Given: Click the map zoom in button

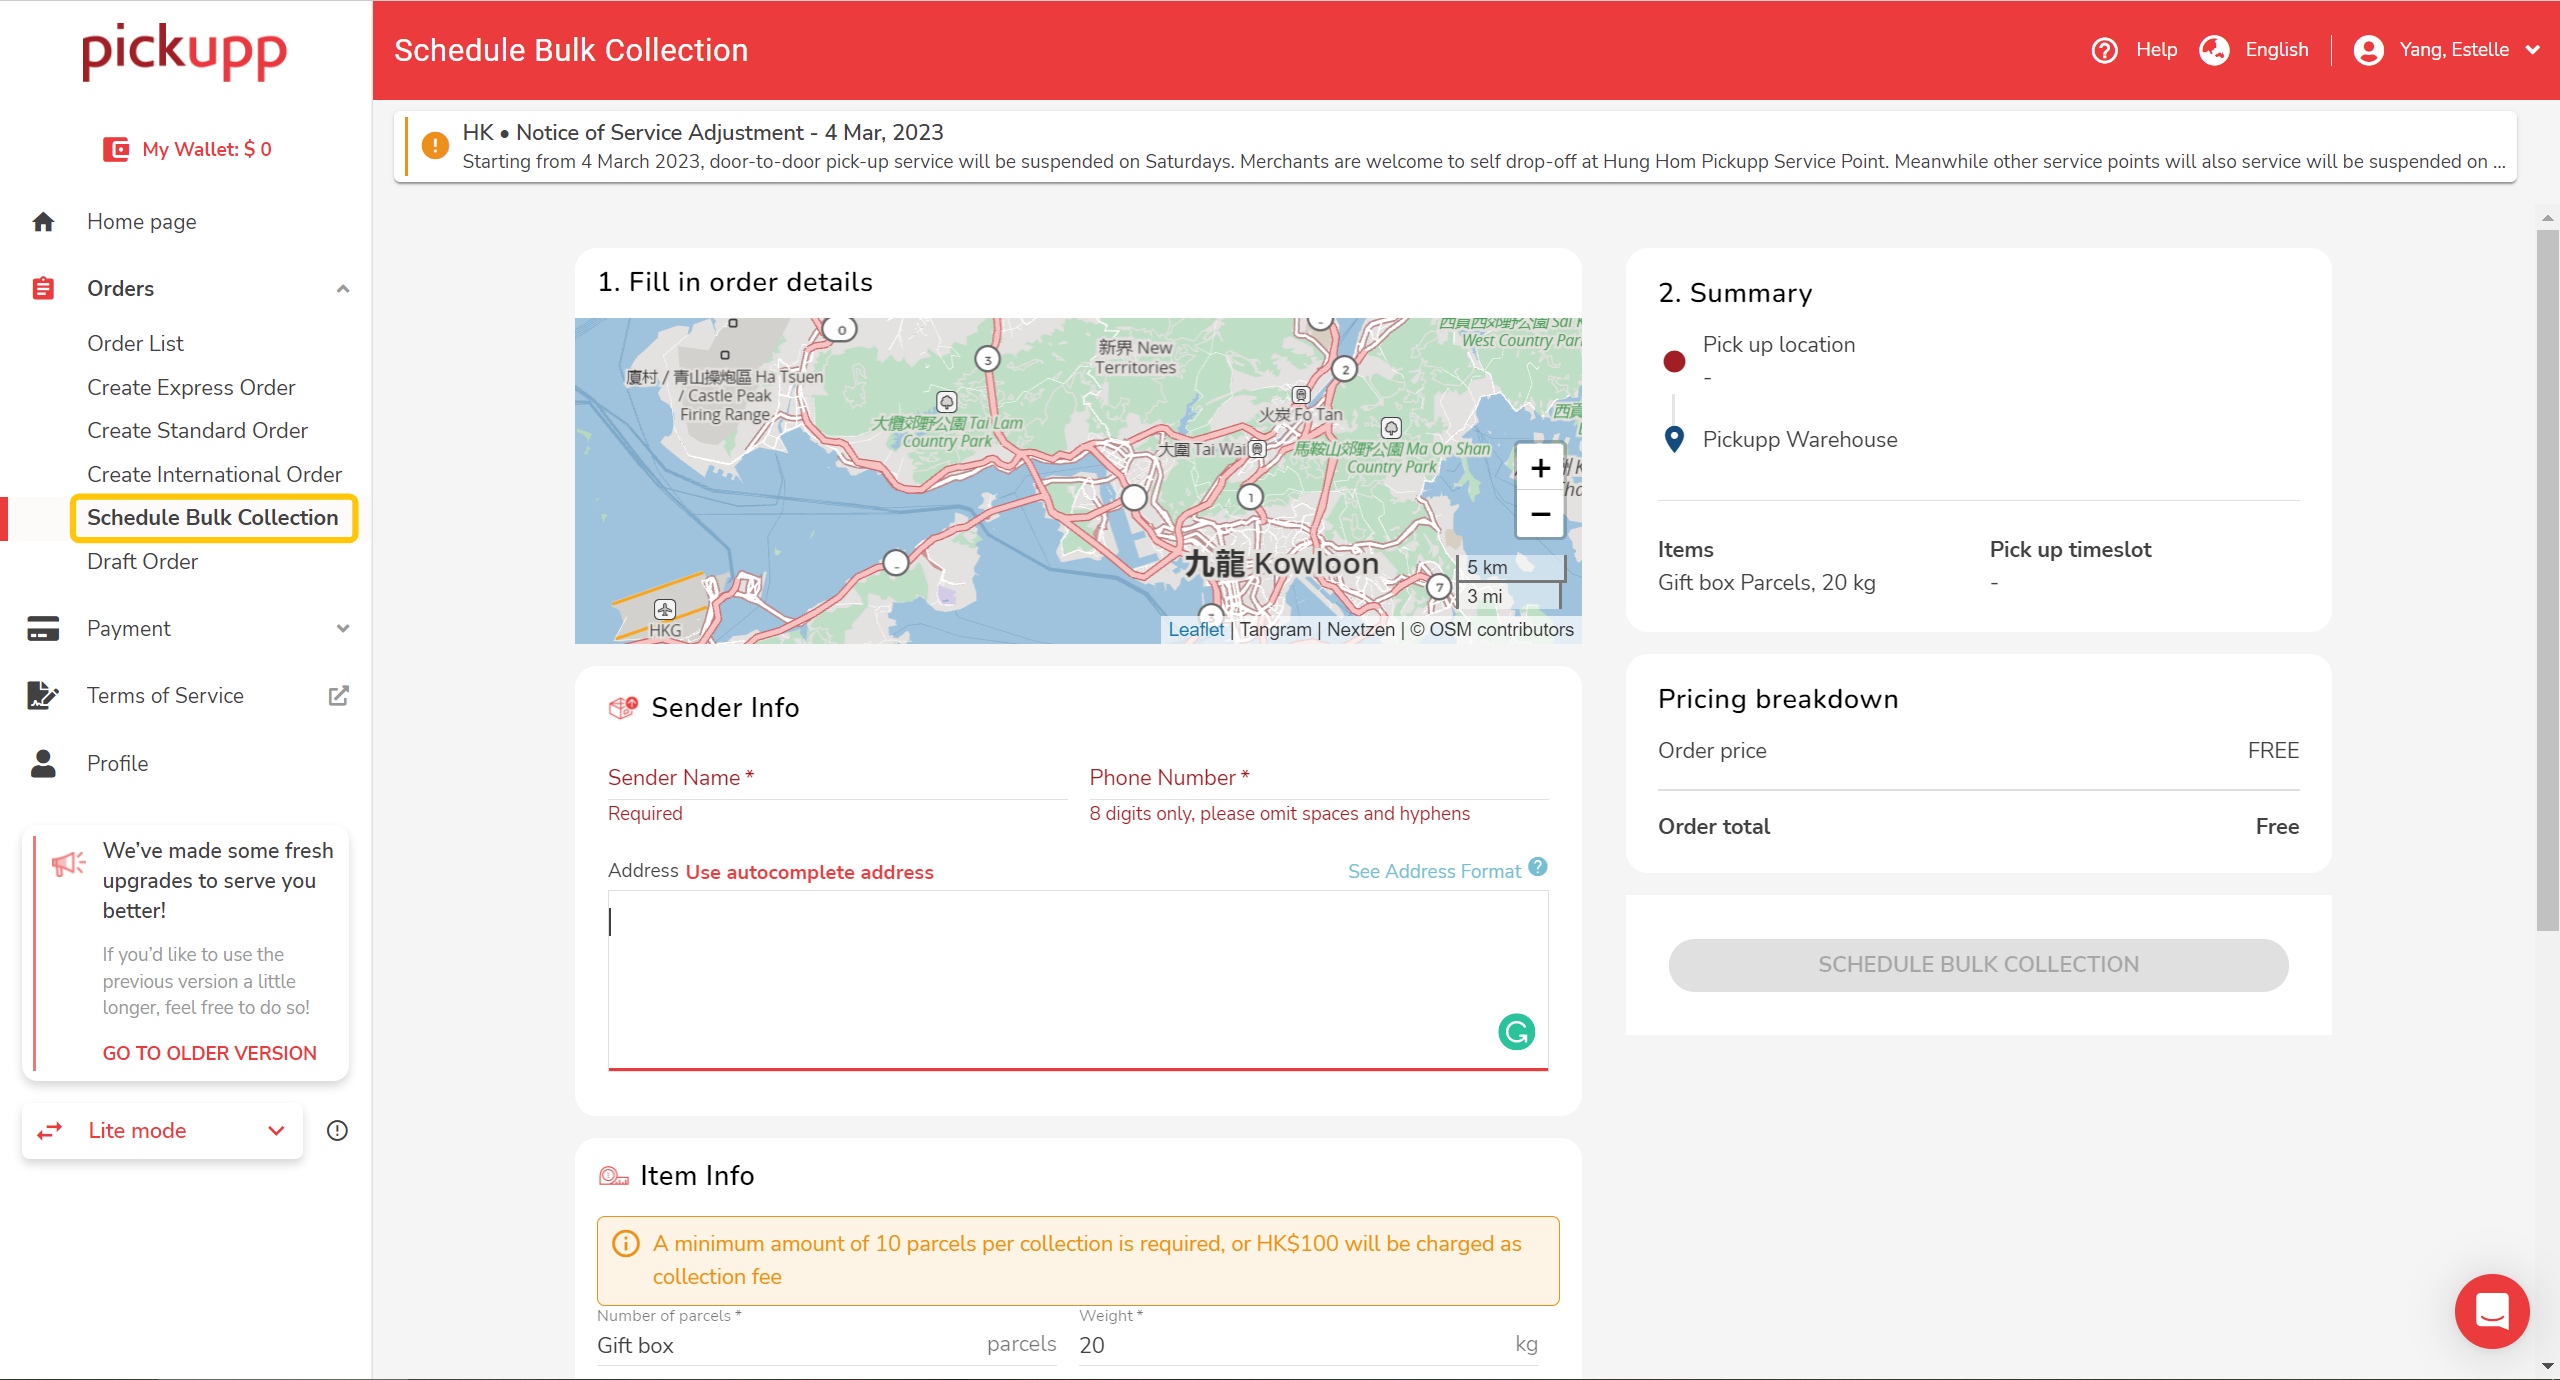Looking at the screenshot, I should click(x=1540, y=468).
